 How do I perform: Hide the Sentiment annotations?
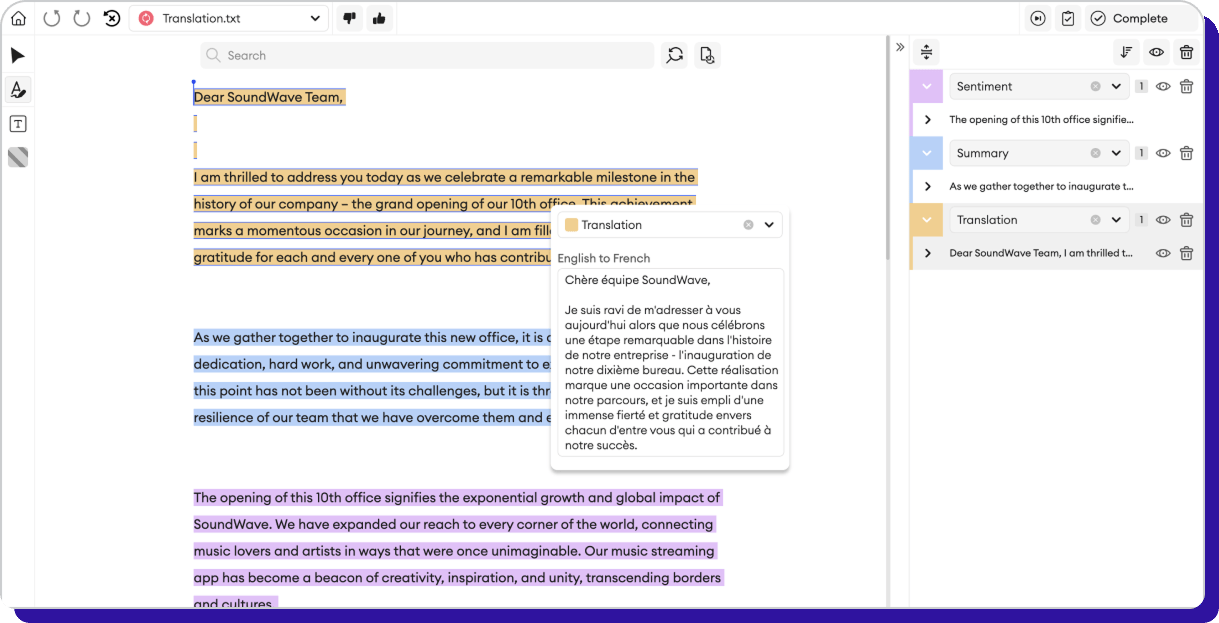[1163, 86]
